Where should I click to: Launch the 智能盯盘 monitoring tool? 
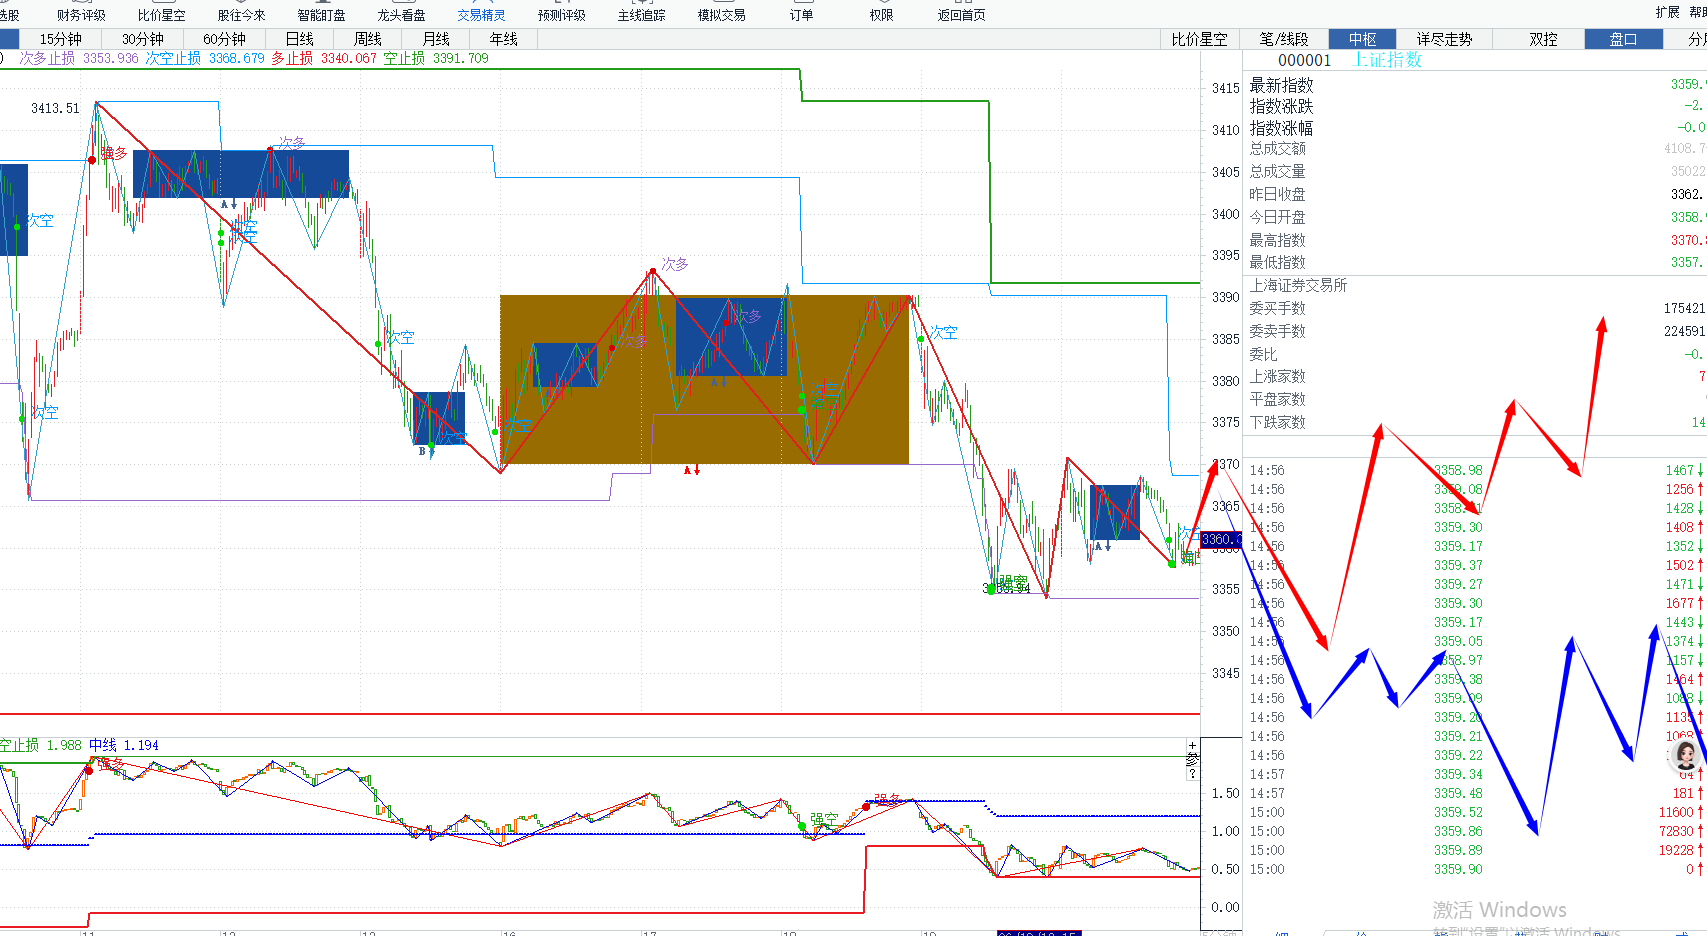[x=321, y=15]
